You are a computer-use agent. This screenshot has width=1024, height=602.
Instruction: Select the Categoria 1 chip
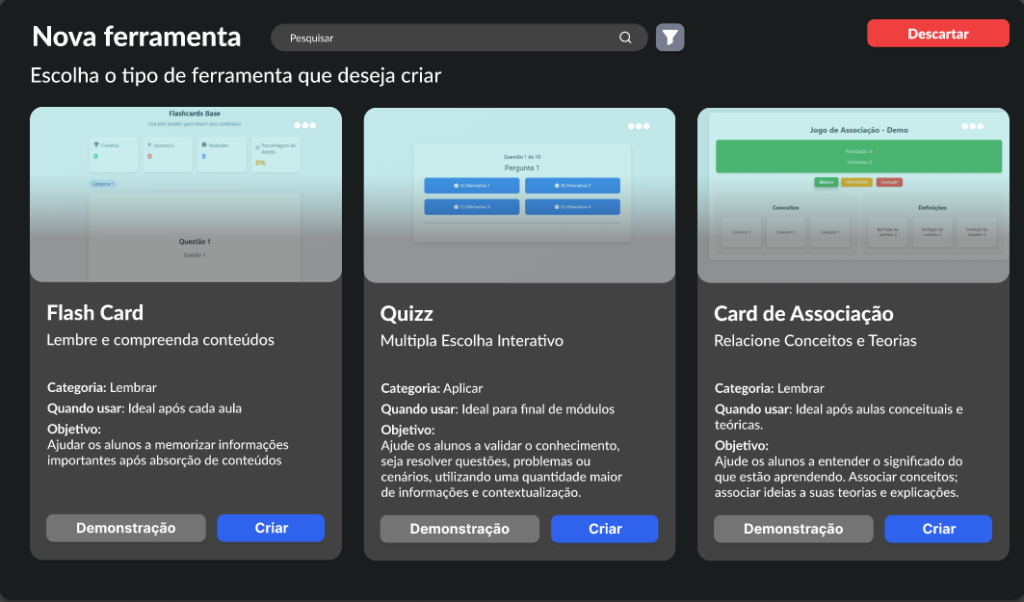[105, 183]
